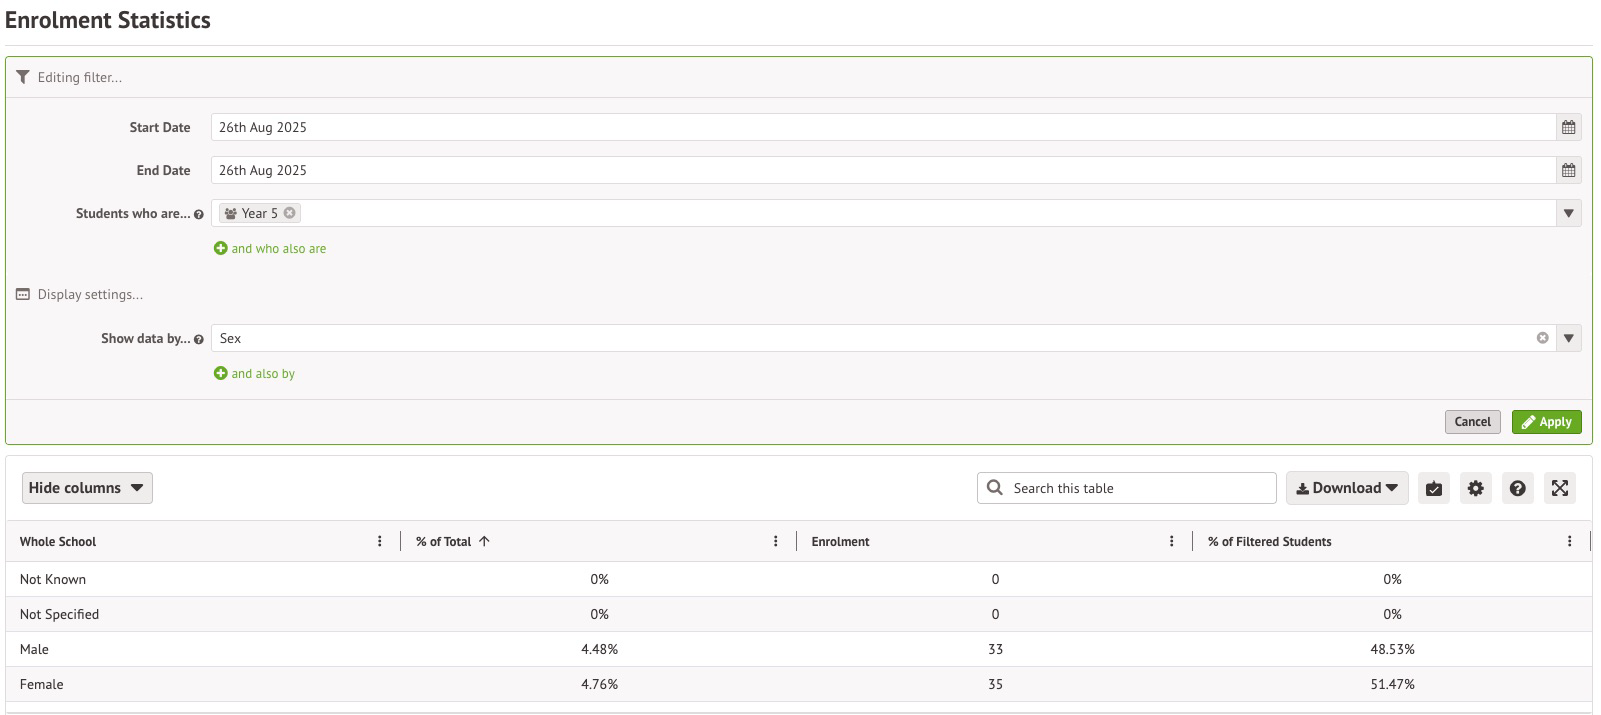Cancel the filter editing

(x=1472, y=422)
